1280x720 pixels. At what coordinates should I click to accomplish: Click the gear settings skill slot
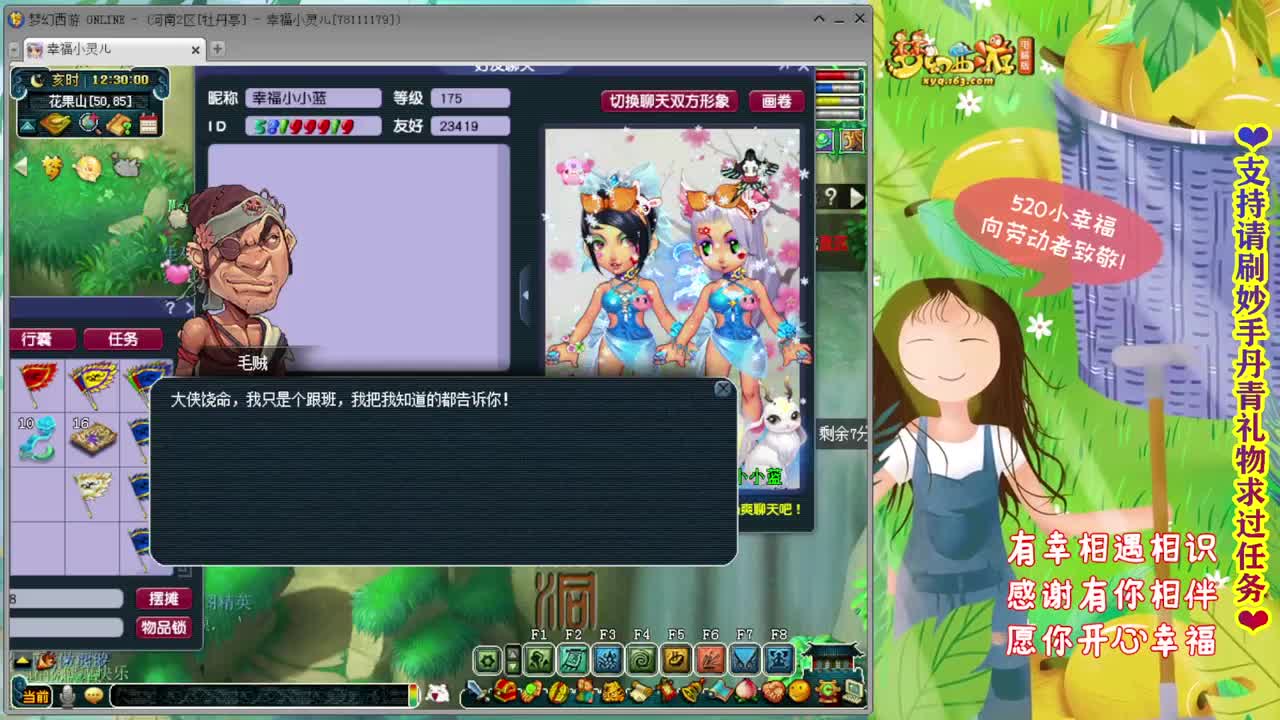487,659
